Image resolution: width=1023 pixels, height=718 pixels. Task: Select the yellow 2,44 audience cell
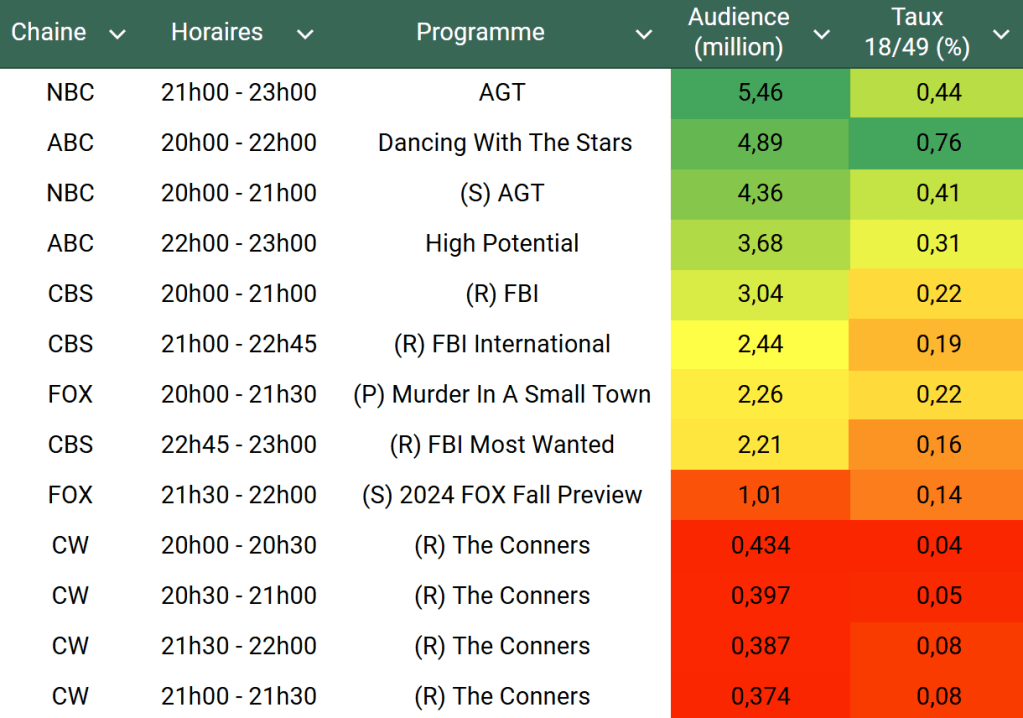[x=759, y=344]
